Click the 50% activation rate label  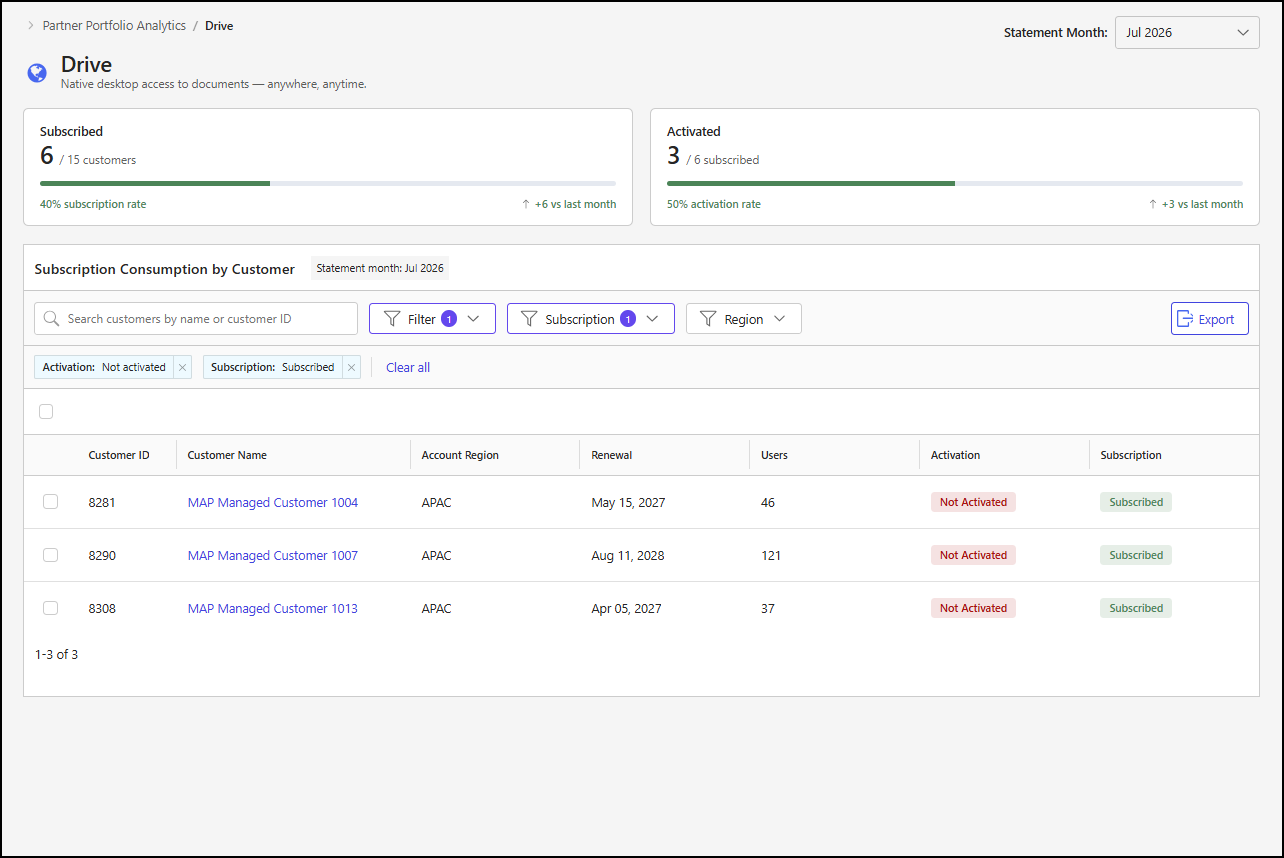[714, 204]
